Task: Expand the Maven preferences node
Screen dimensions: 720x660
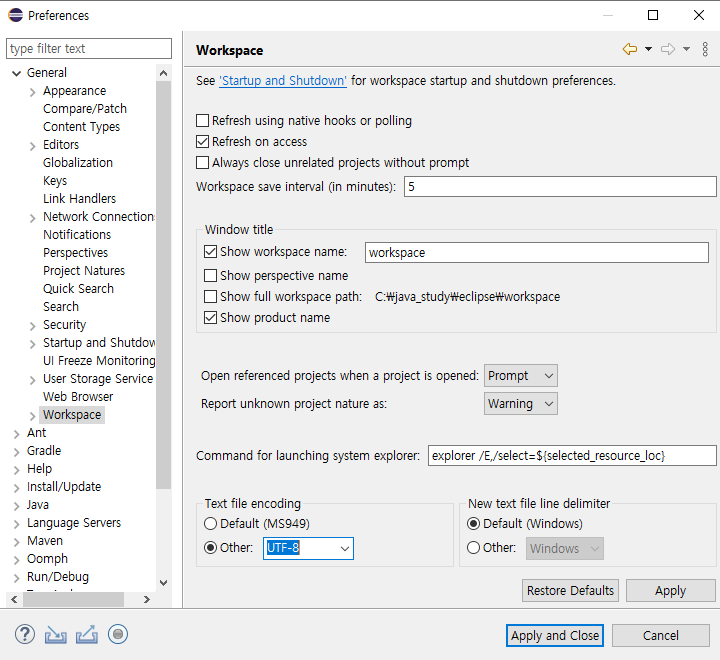Action: click(17, 542)
